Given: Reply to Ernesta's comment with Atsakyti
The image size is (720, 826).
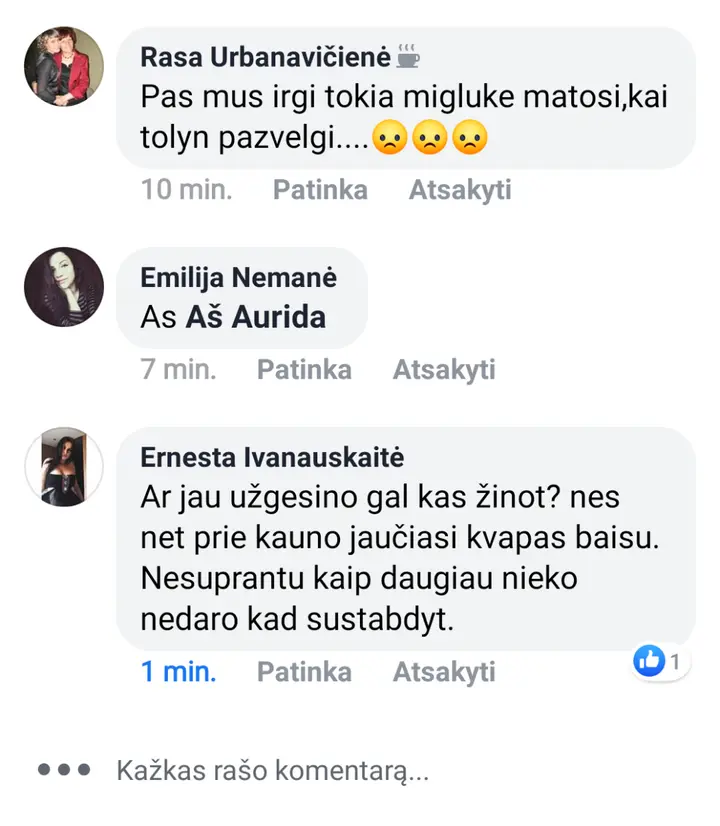Looking at the screenshot, I should click(445, 672).
